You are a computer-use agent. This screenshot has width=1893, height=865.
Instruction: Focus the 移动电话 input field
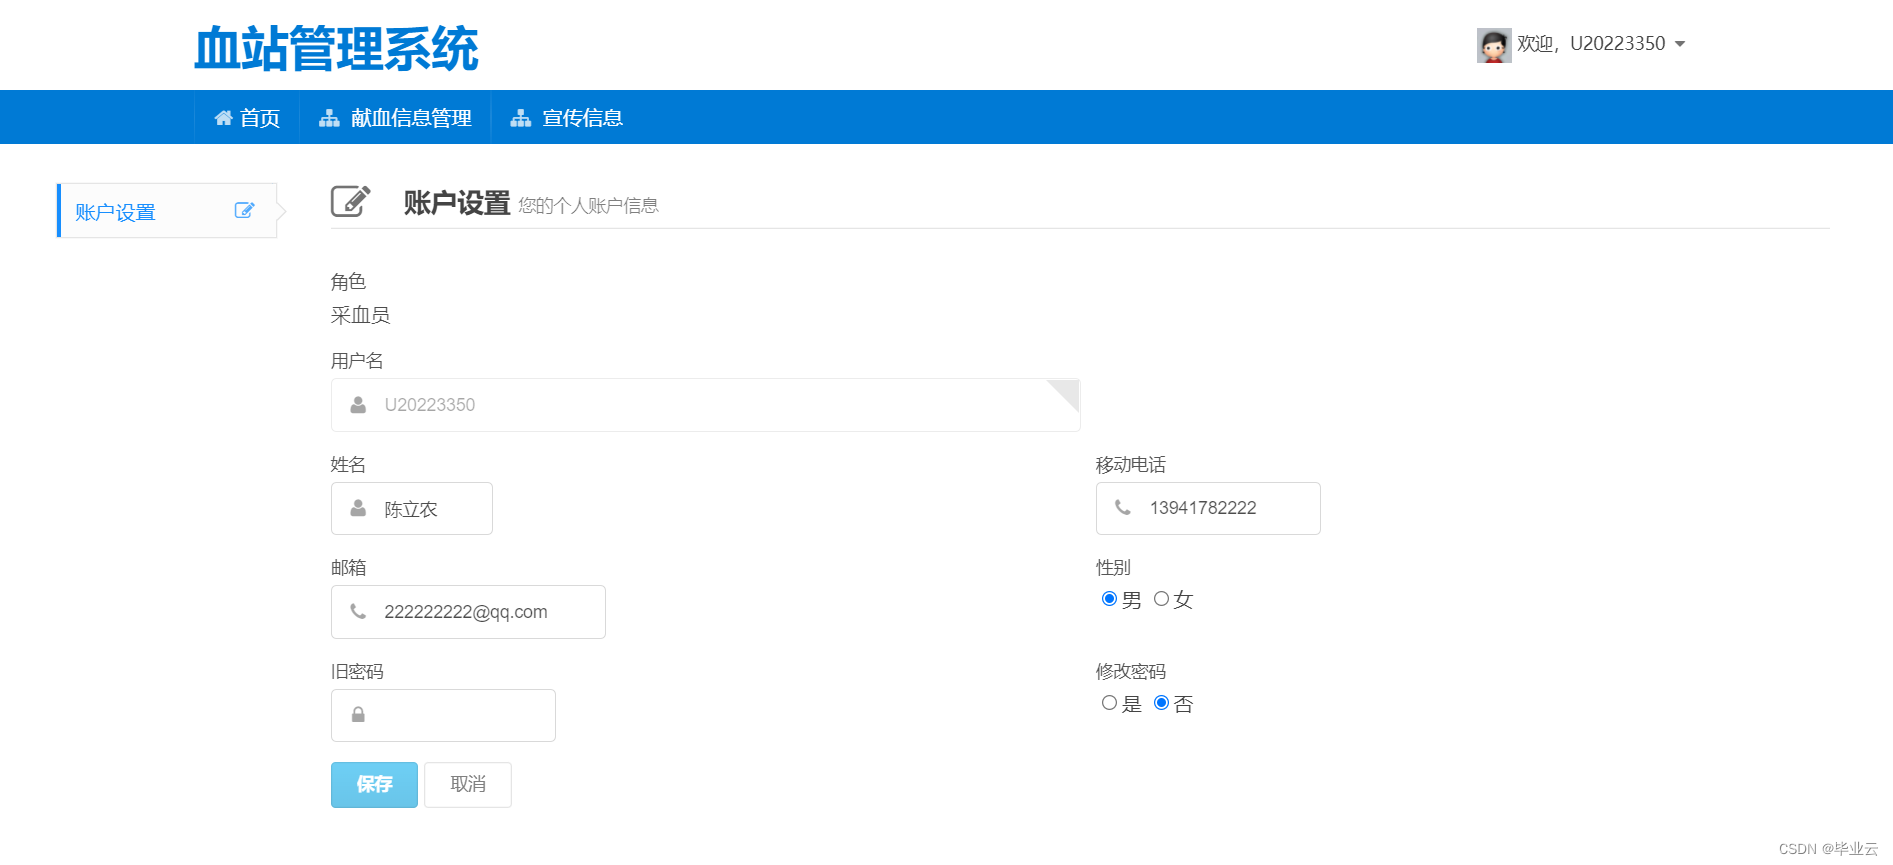[1208, 509]
